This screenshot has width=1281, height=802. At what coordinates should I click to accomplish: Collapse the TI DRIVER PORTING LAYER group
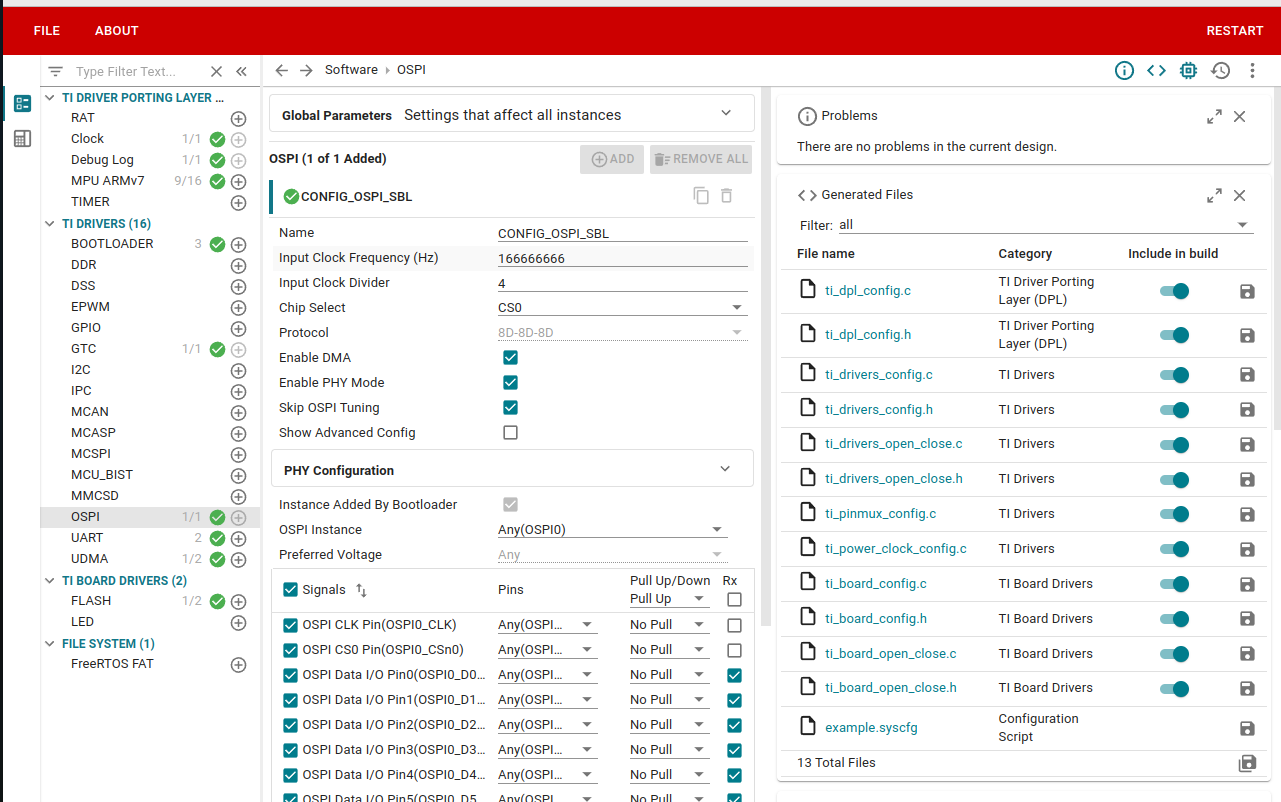pos(51,98)
